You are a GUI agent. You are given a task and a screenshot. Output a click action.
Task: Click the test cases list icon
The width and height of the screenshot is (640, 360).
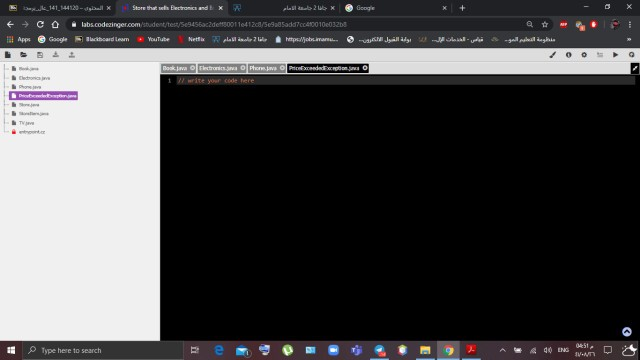tap(600, 55)
